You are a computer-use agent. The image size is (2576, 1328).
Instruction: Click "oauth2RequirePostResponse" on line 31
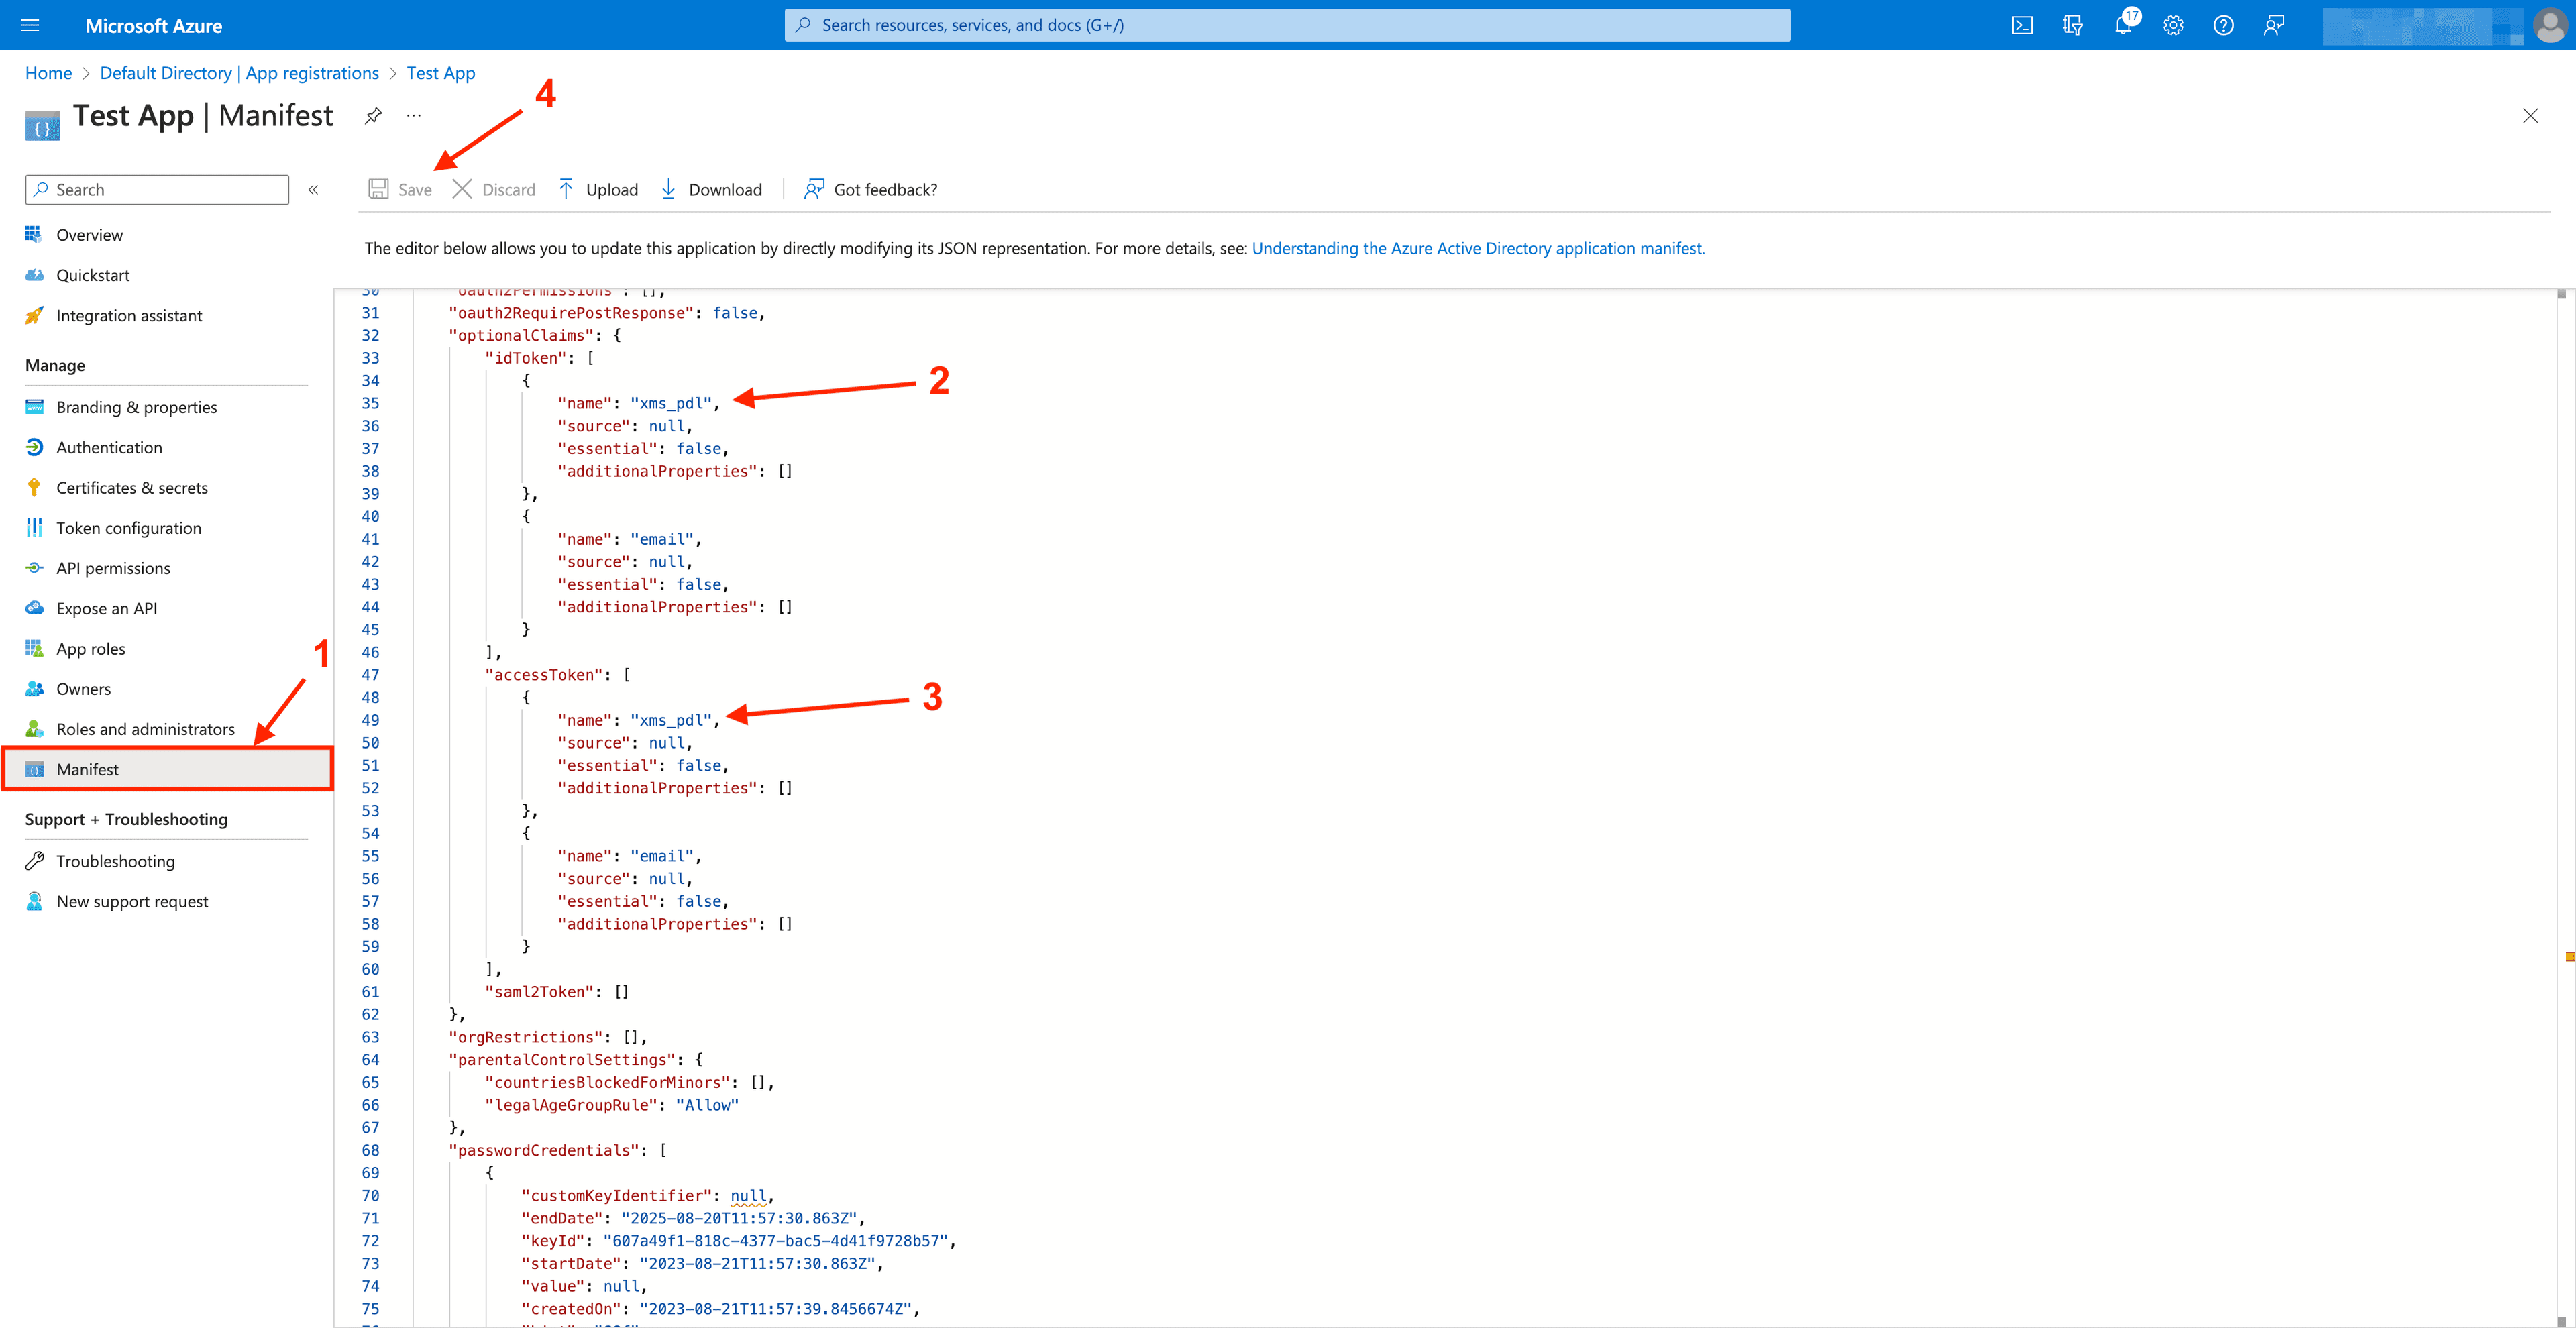click(571, 313)
